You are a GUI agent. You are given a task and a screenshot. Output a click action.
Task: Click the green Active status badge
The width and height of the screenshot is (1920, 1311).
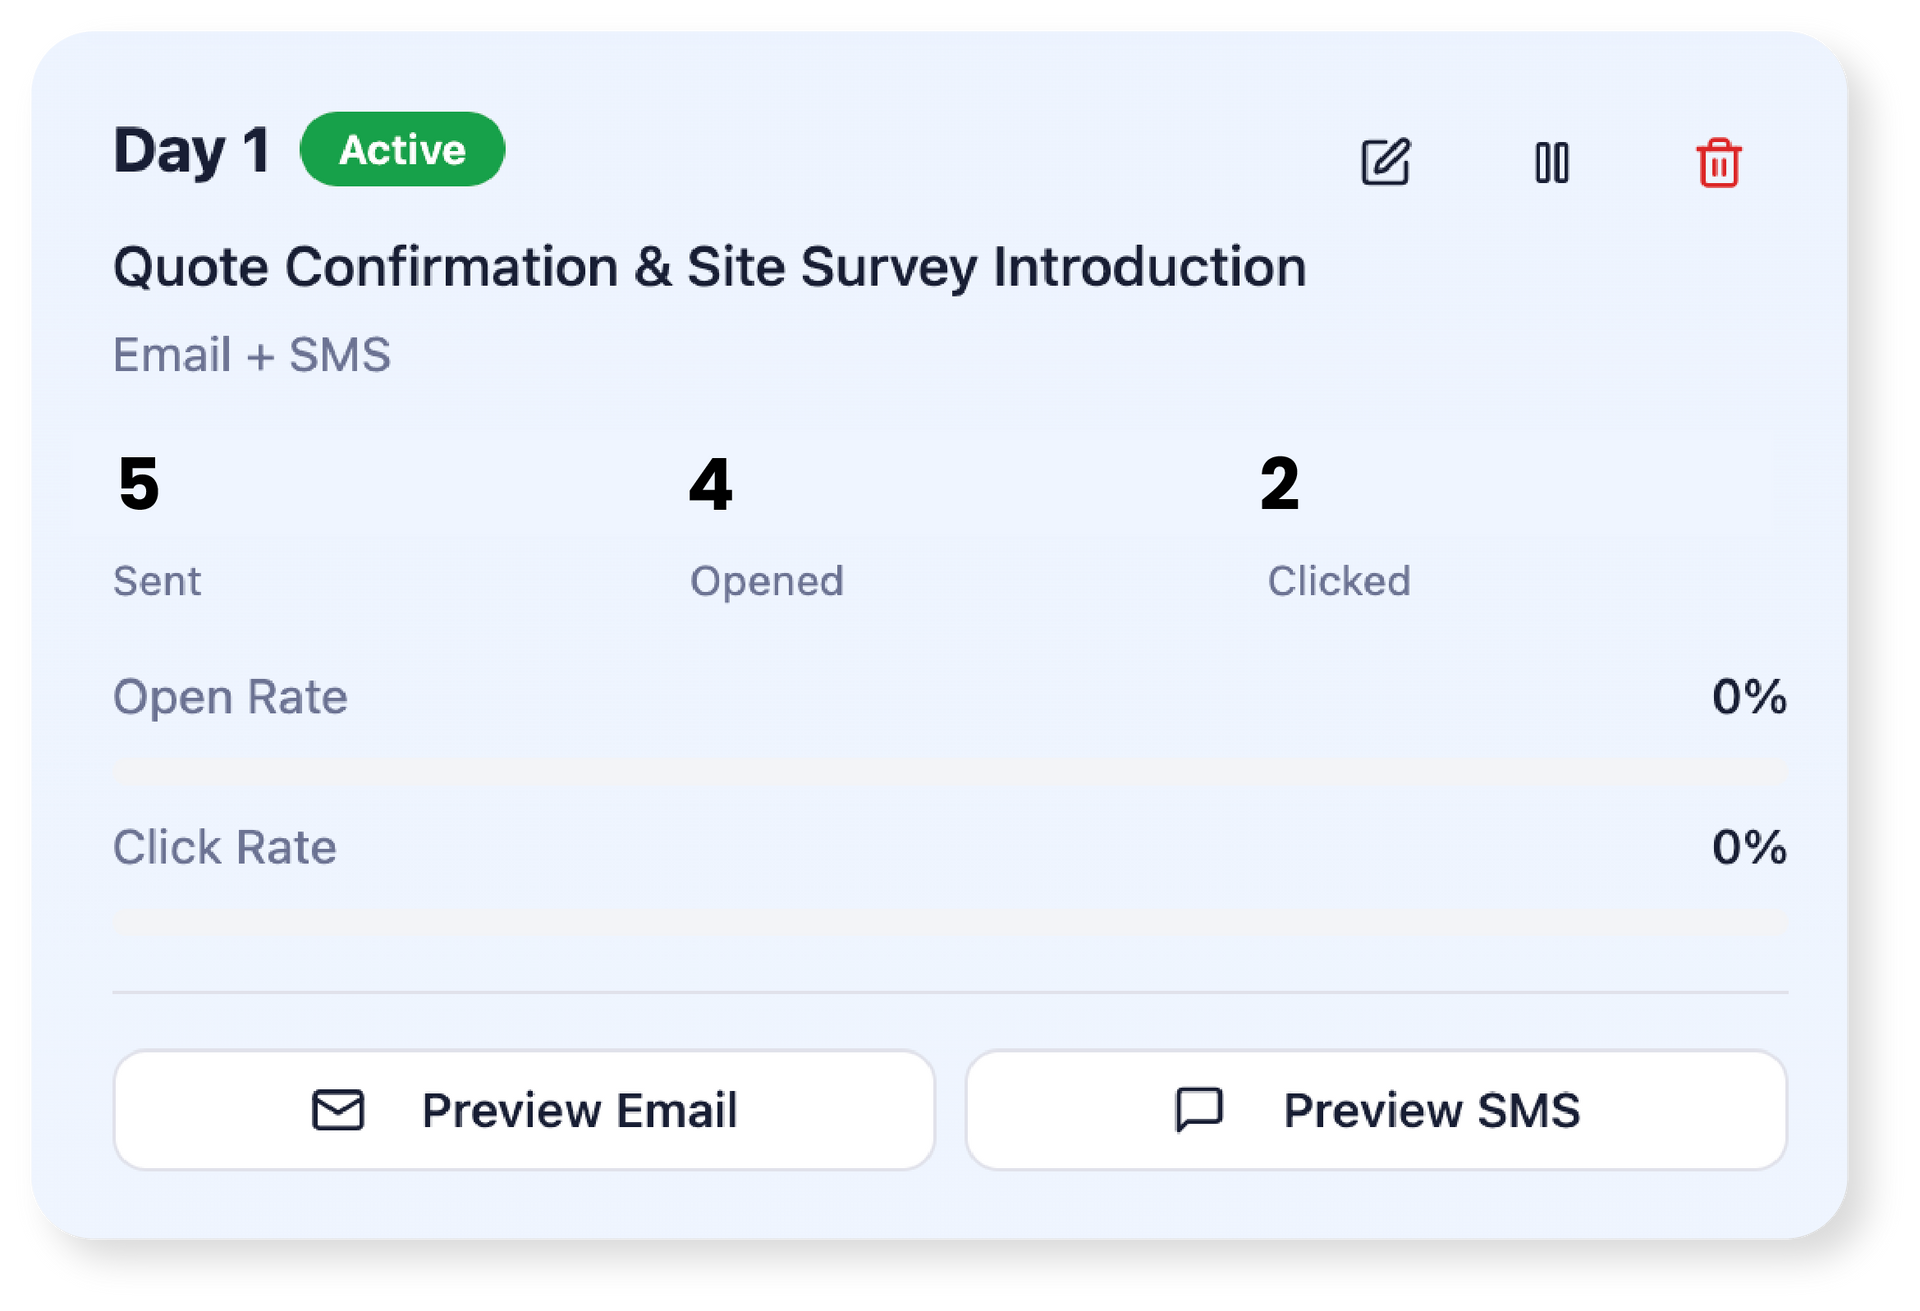(402, 150)
